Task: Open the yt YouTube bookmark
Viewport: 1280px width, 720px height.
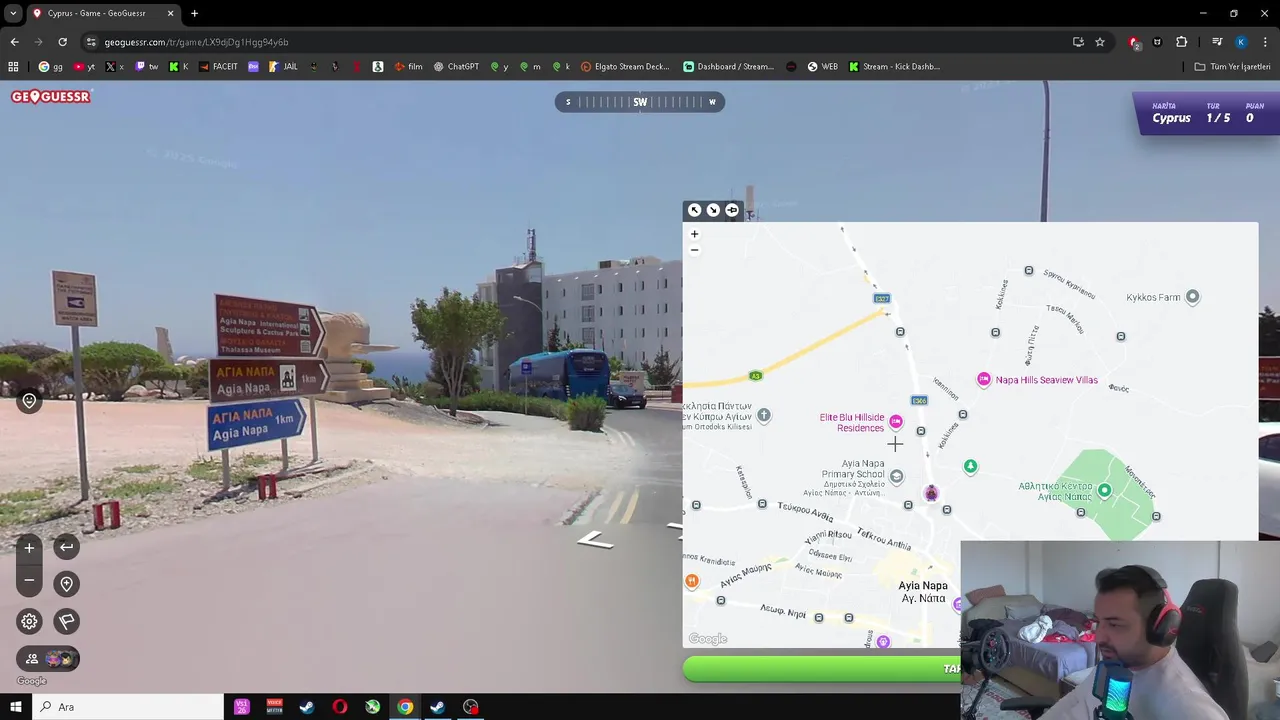Action: tap(84, 67)
